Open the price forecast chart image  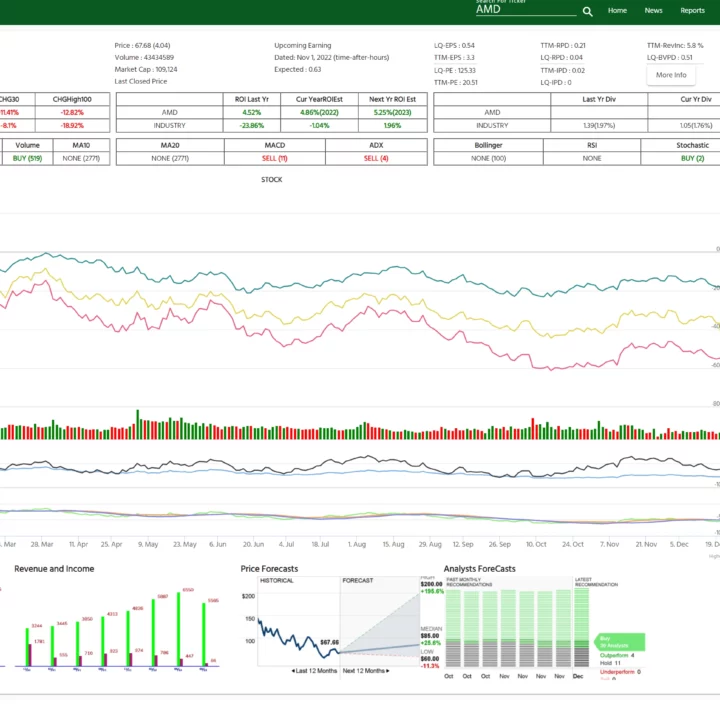click(x=342, y=627)
